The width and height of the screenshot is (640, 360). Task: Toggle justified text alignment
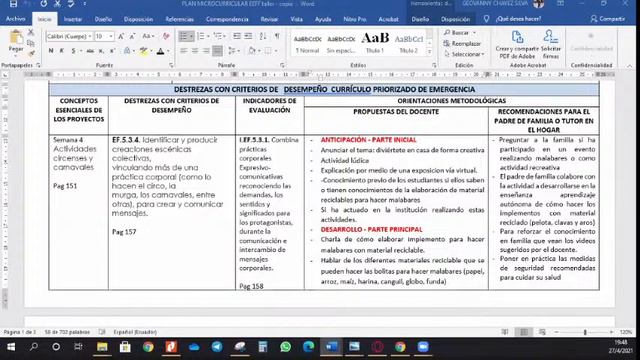[217, 51]
